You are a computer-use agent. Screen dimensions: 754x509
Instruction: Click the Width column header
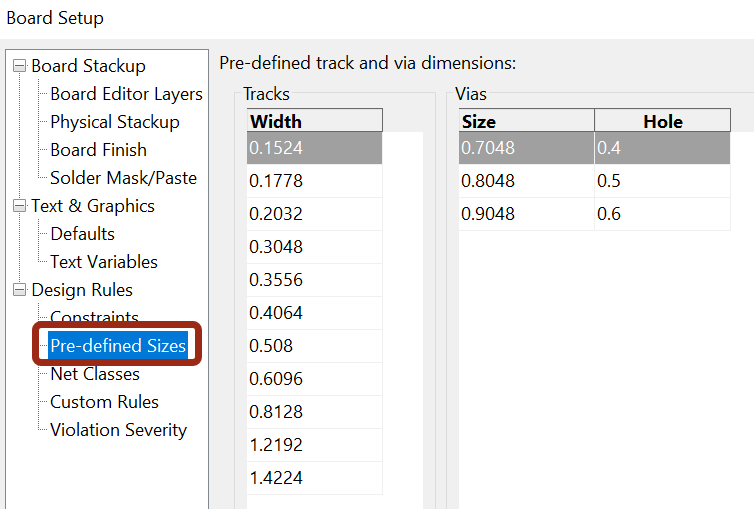315,121
